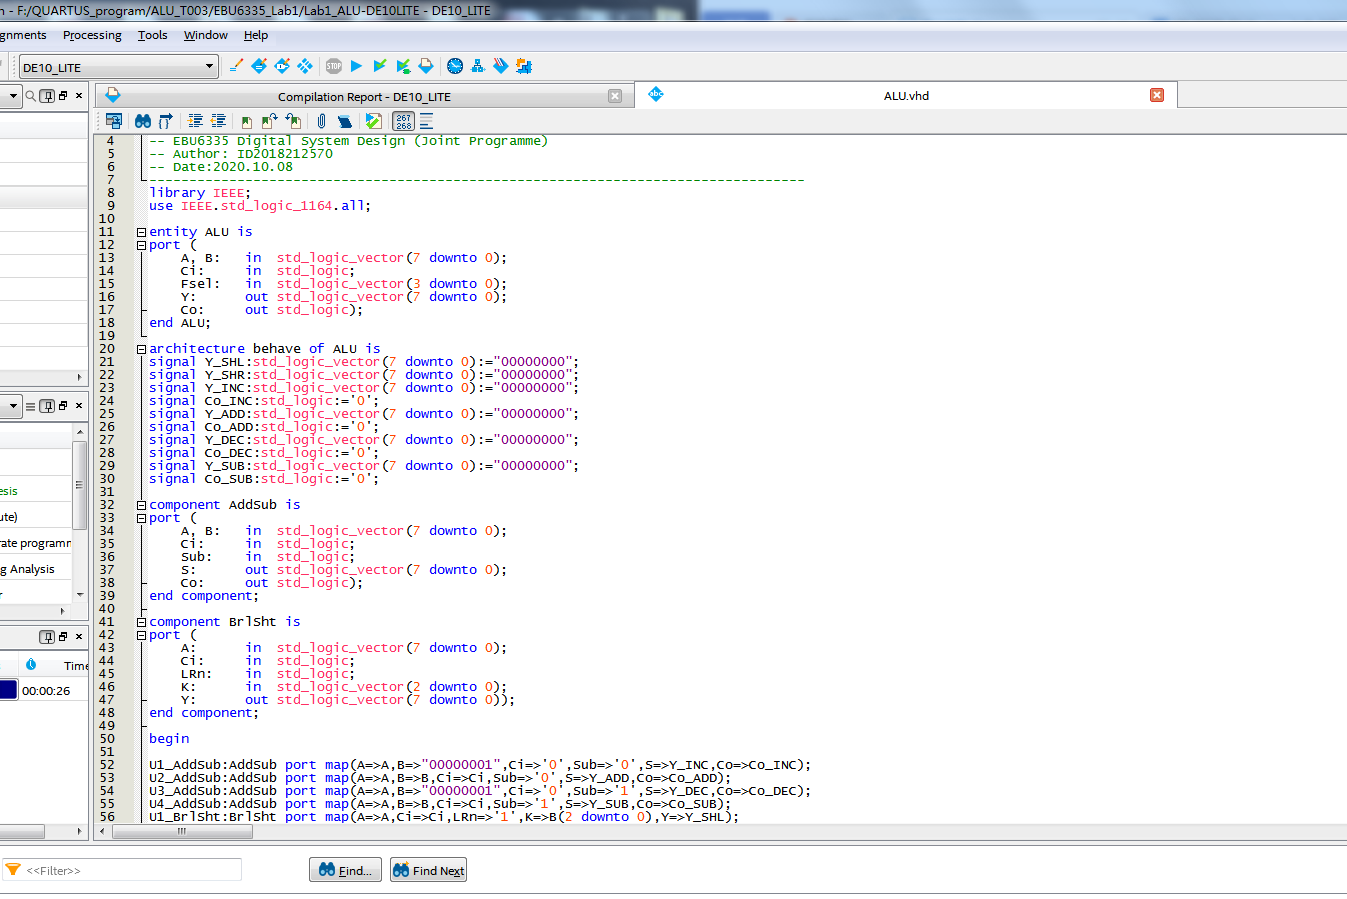Open the Programmer icon in toolbar
Viewport: 1347px width, 899px height.
coord(501,66)
